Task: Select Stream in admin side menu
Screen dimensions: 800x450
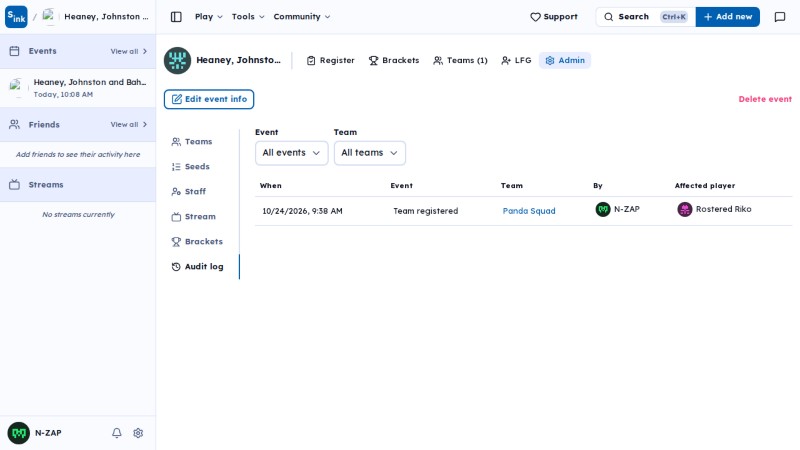Action: click(x=194, y=217)
